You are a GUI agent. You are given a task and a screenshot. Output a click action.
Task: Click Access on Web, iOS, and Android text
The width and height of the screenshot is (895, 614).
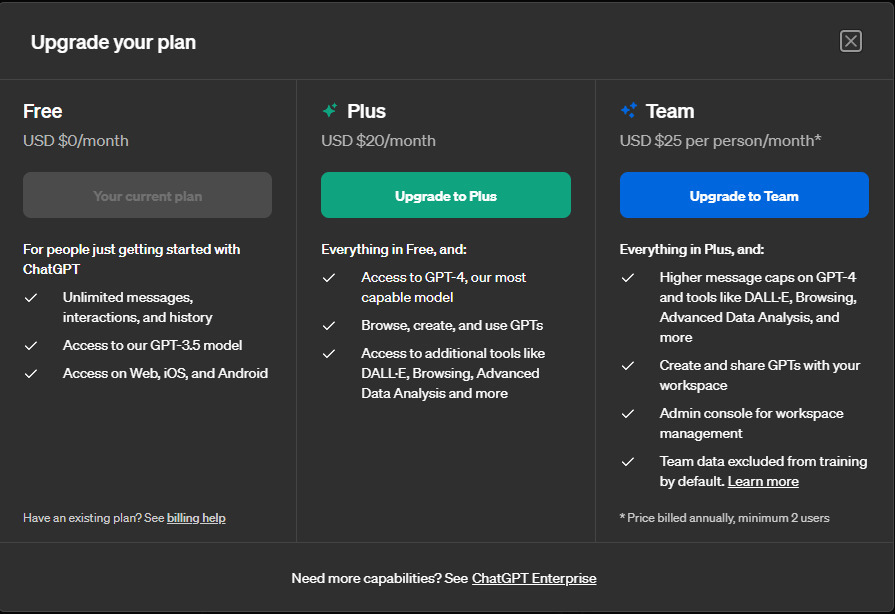(166, 373)
